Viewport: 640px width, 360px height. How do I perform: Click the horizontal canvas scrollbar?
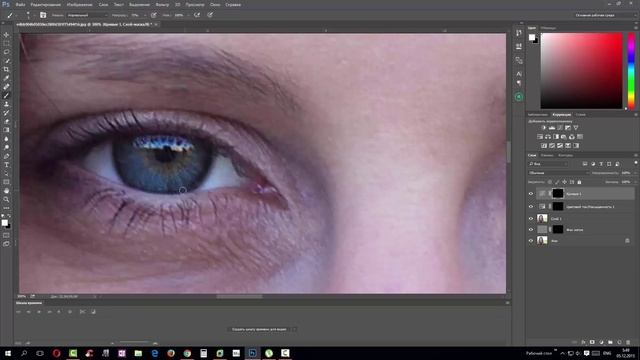(x=239, y=297)
